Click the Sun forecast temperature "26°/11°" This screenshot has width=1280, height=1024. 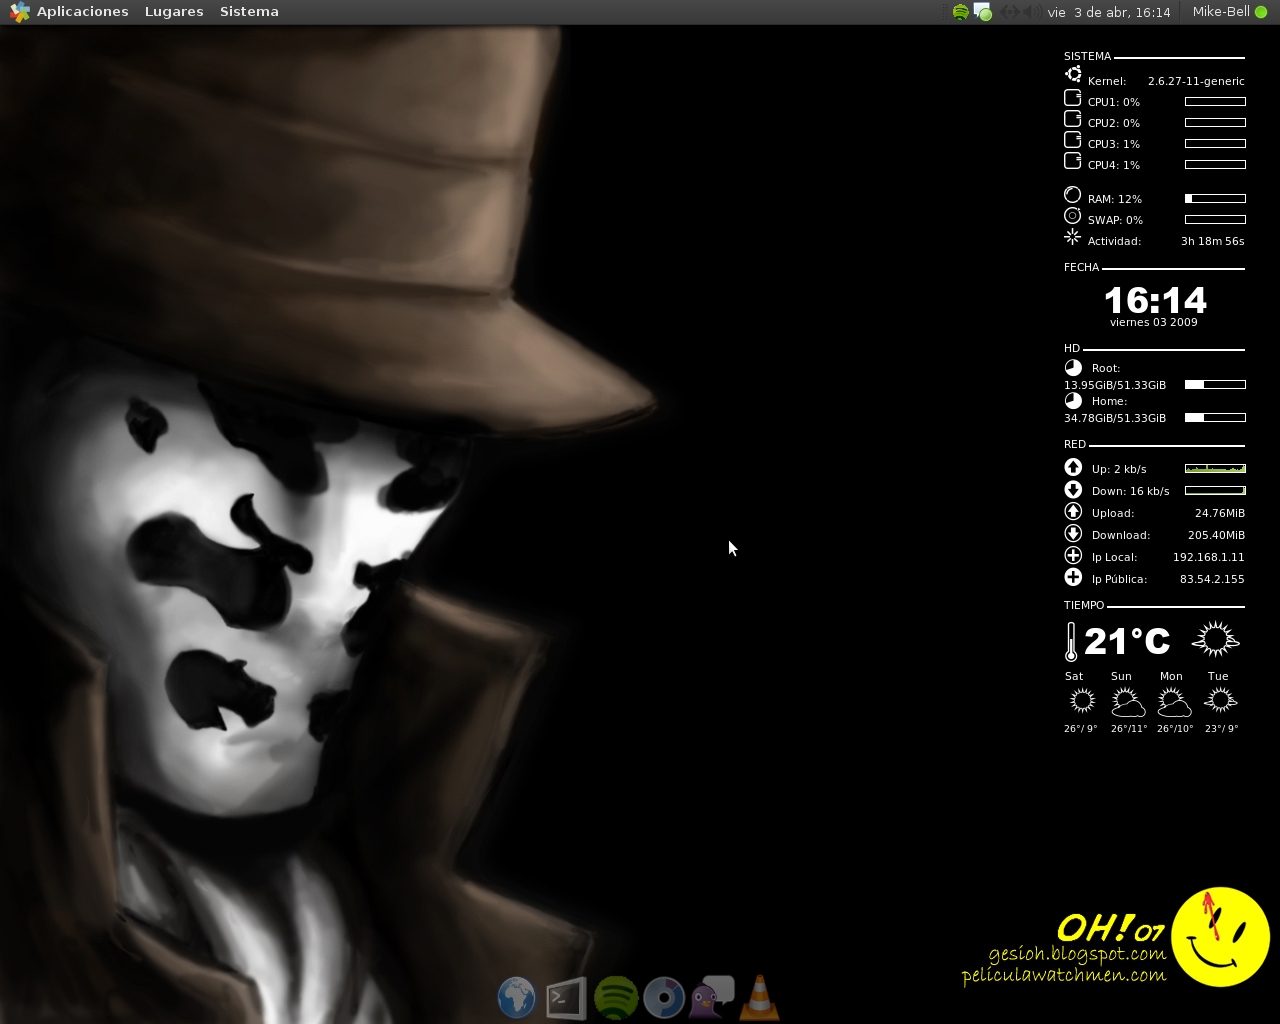1128,729
